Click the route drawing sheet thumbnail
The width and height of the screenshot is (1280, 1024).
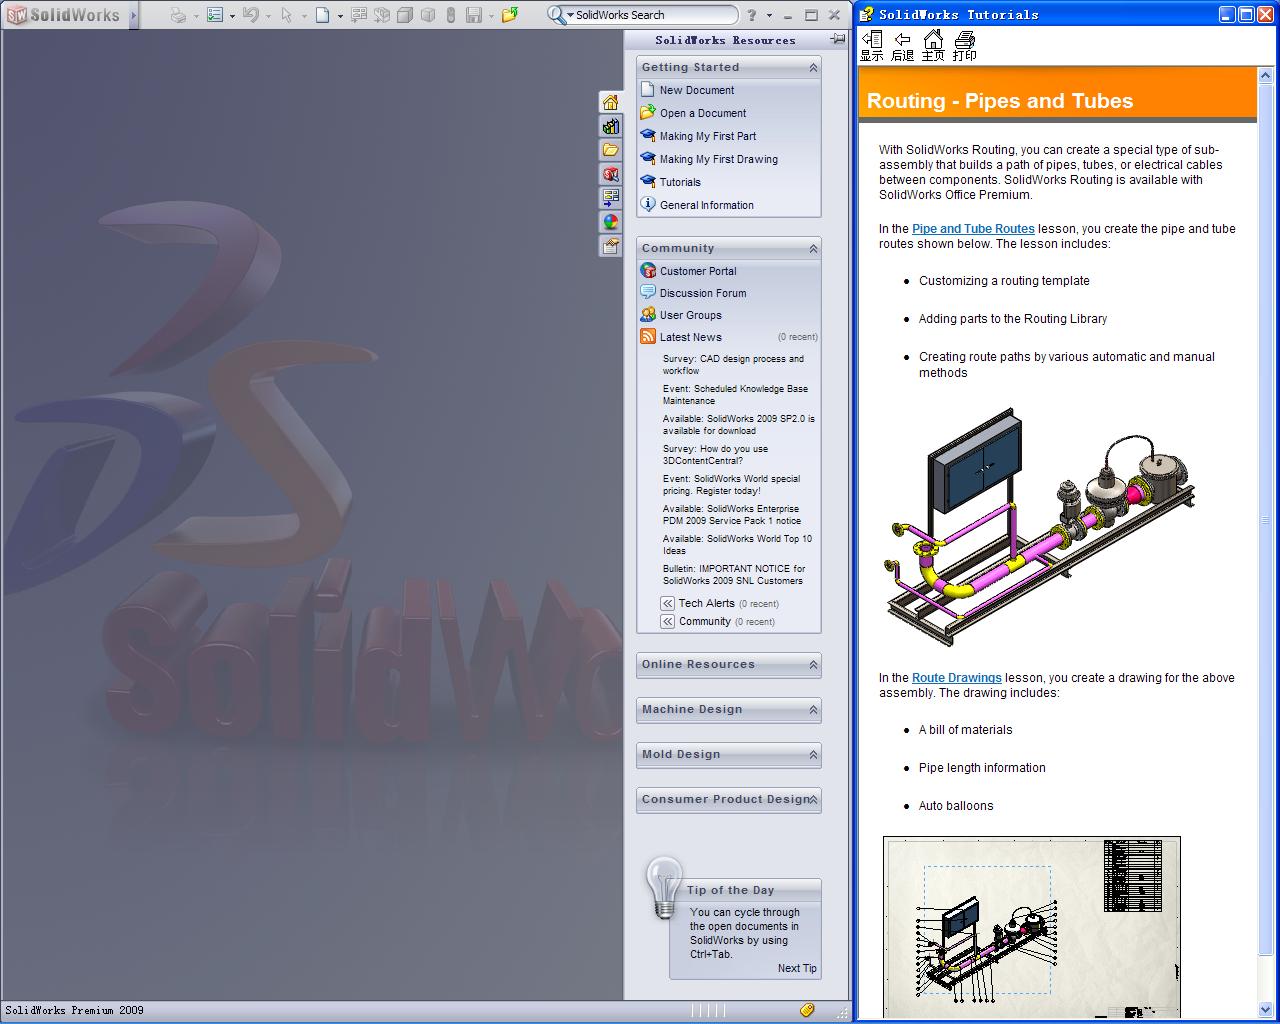pyautogui.click(x=1032, y=927)
